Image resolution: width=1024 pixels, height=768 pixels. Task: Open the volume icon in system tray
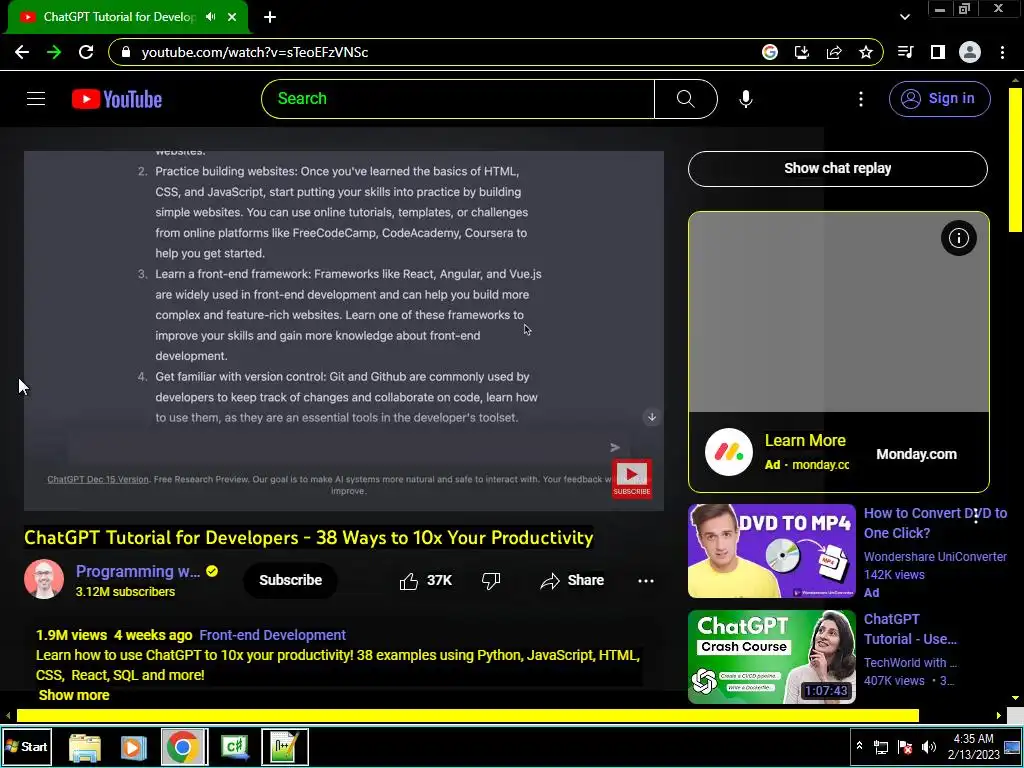coord(929,746)
